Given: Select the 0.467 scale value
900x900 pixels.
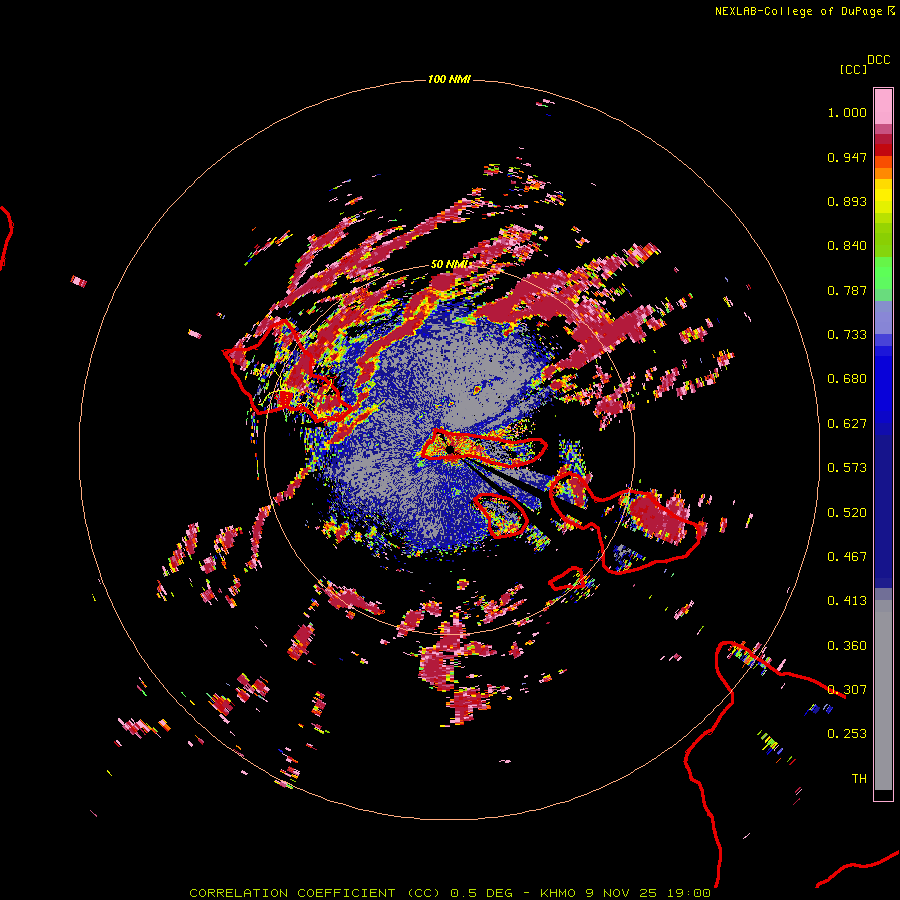Looking at the screenshot, I should coord(847,557).
